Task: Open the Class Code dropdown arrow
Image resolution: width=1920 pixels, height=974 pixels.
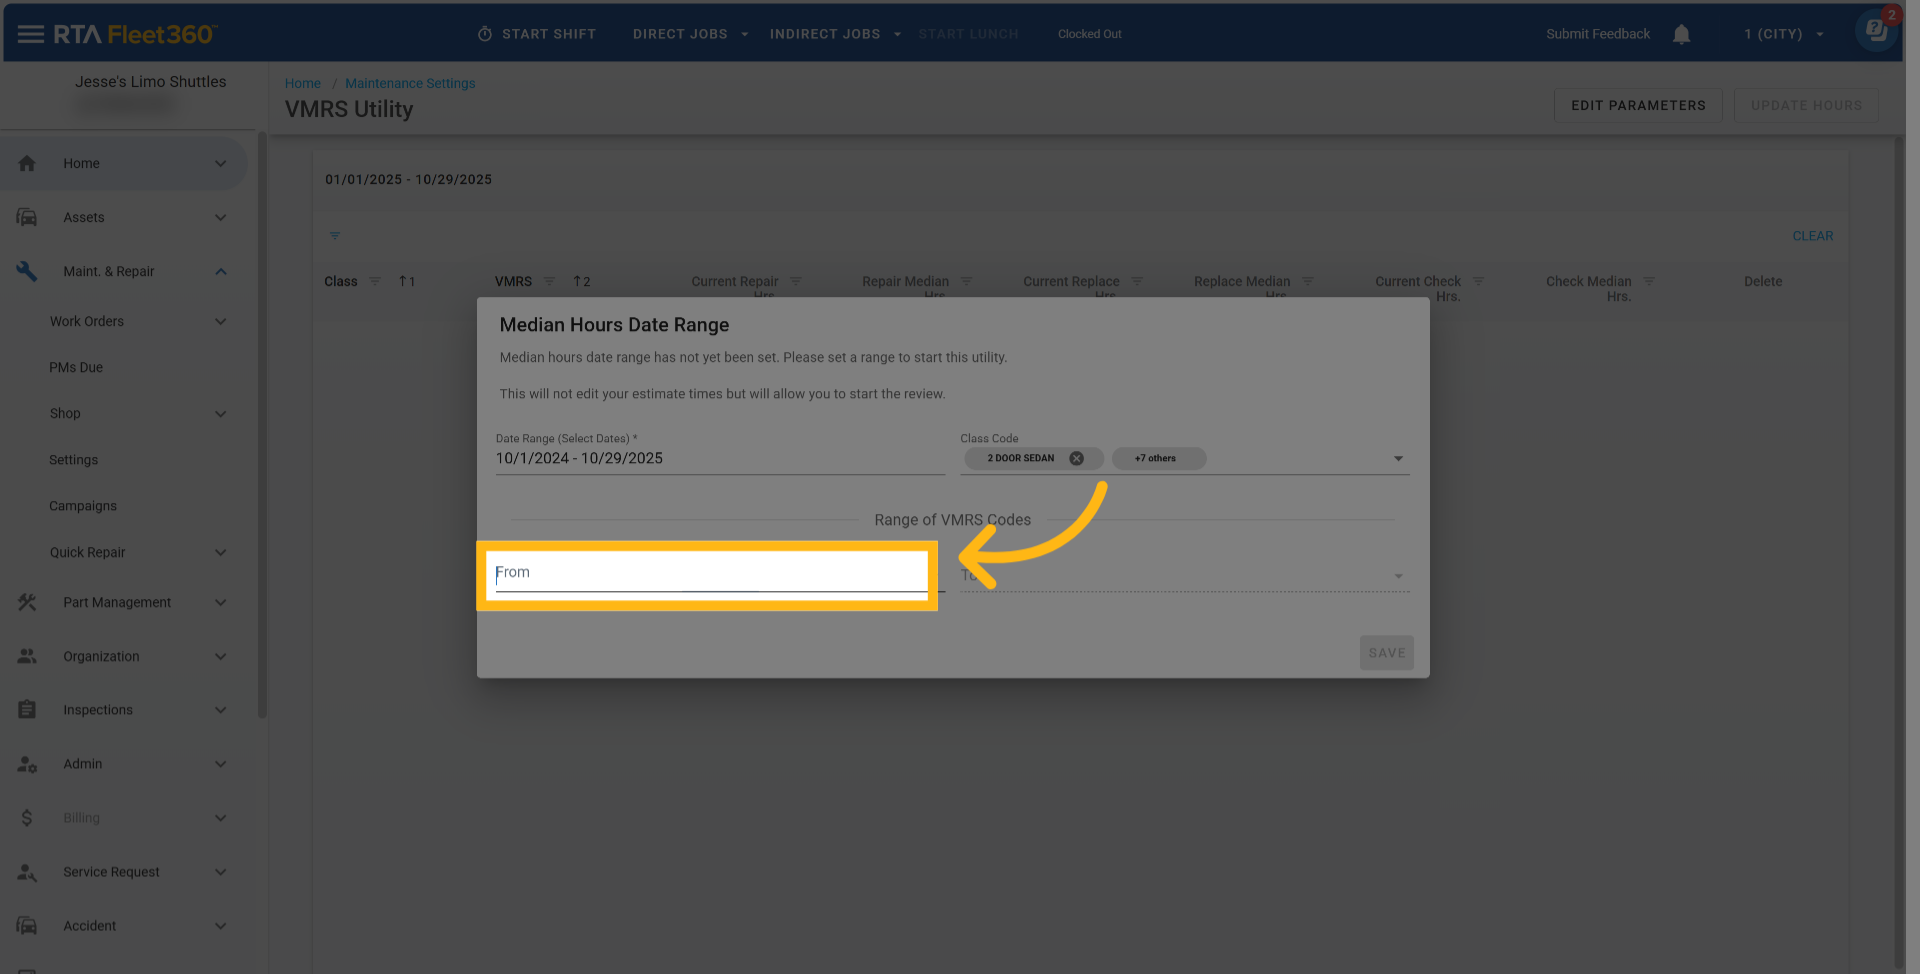Action: pos(1398,458)
